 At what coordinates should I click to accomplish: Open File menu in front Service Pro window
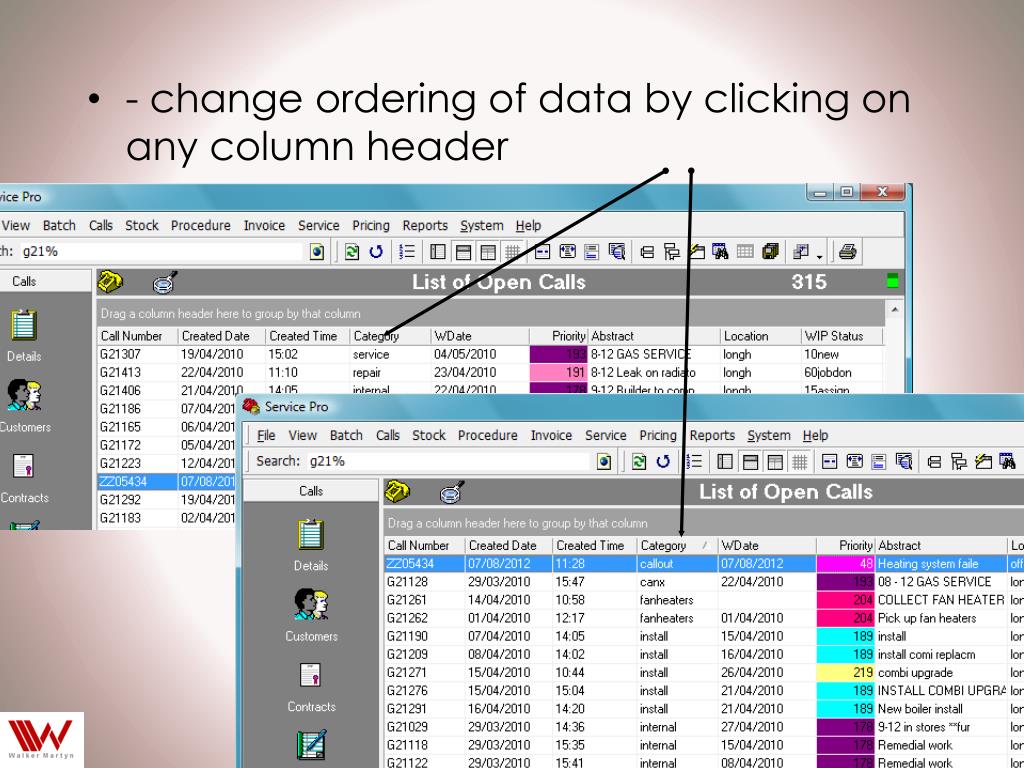click(x=266, y=436)
